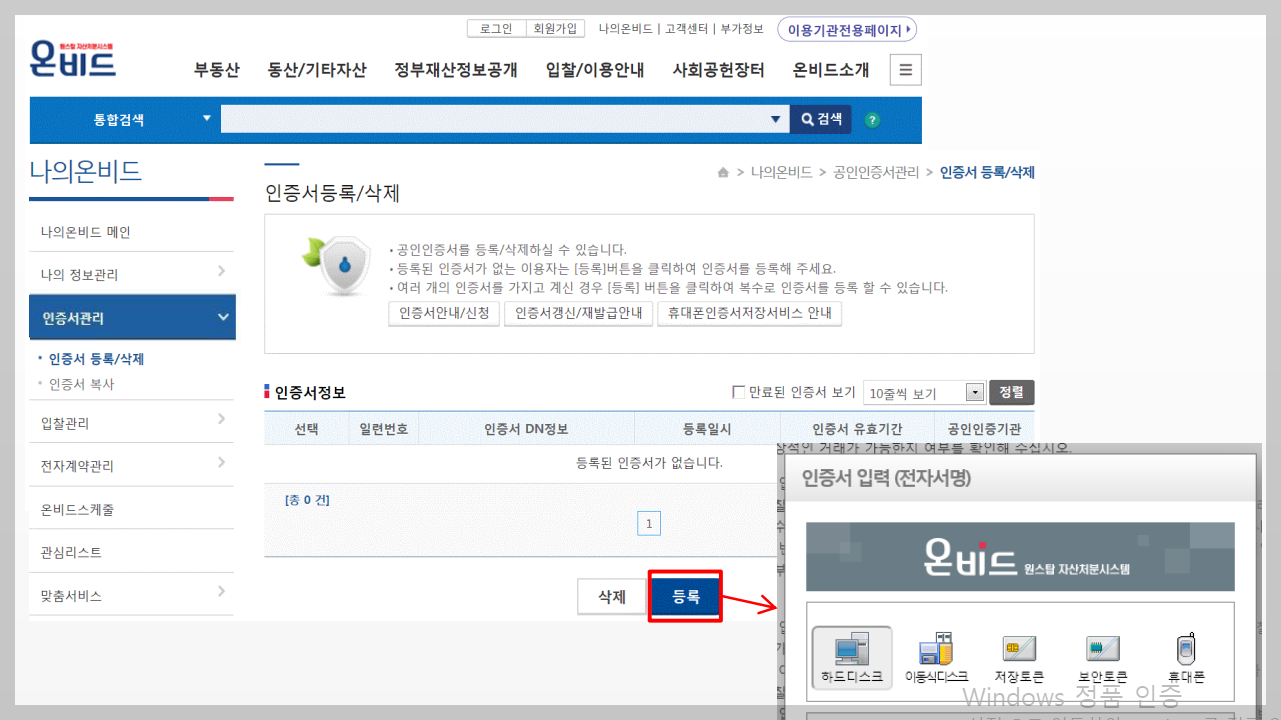Click 나의온비드 breadcrumb link
This screenshot has height=720, width=1281.
tap(782, 173)
